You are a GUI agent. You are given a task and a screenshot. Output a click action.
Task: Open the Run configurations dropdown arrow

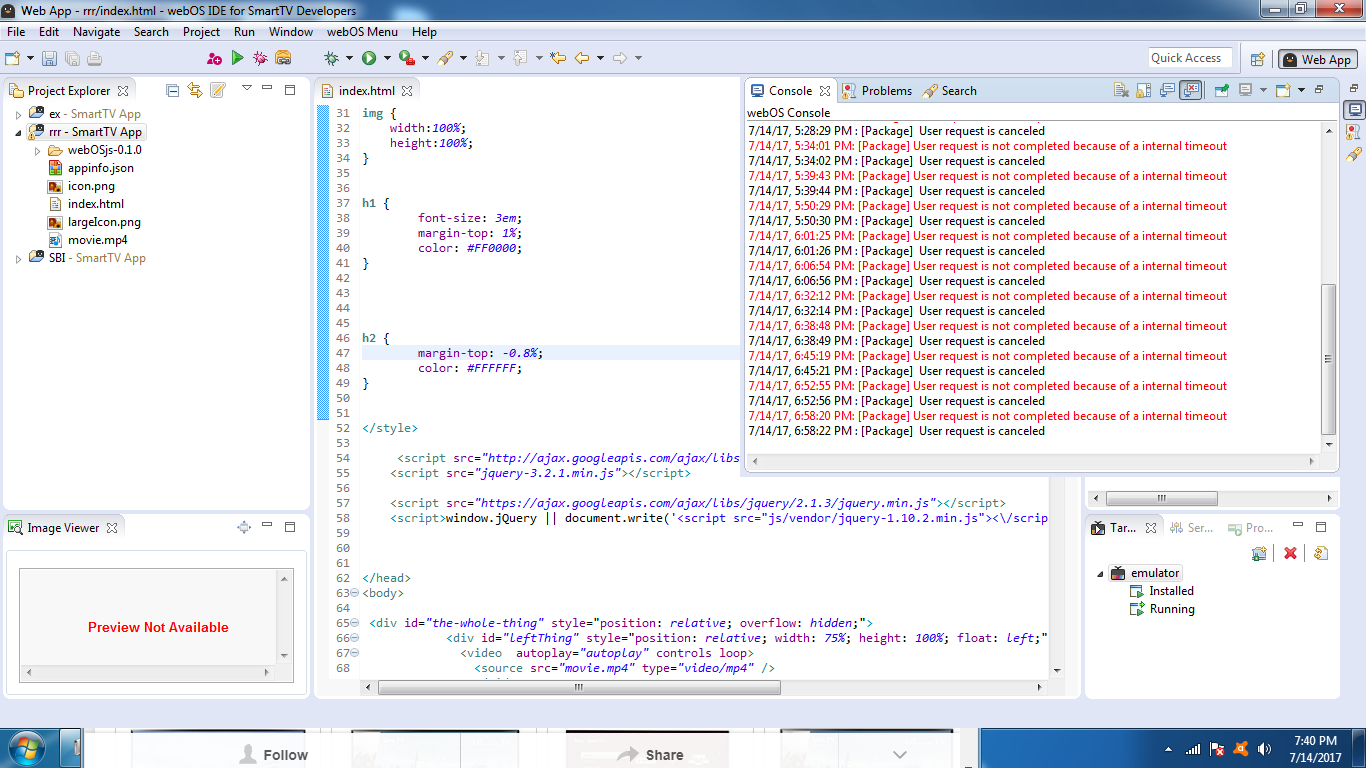pyautogui.click(x=385, y=58)
